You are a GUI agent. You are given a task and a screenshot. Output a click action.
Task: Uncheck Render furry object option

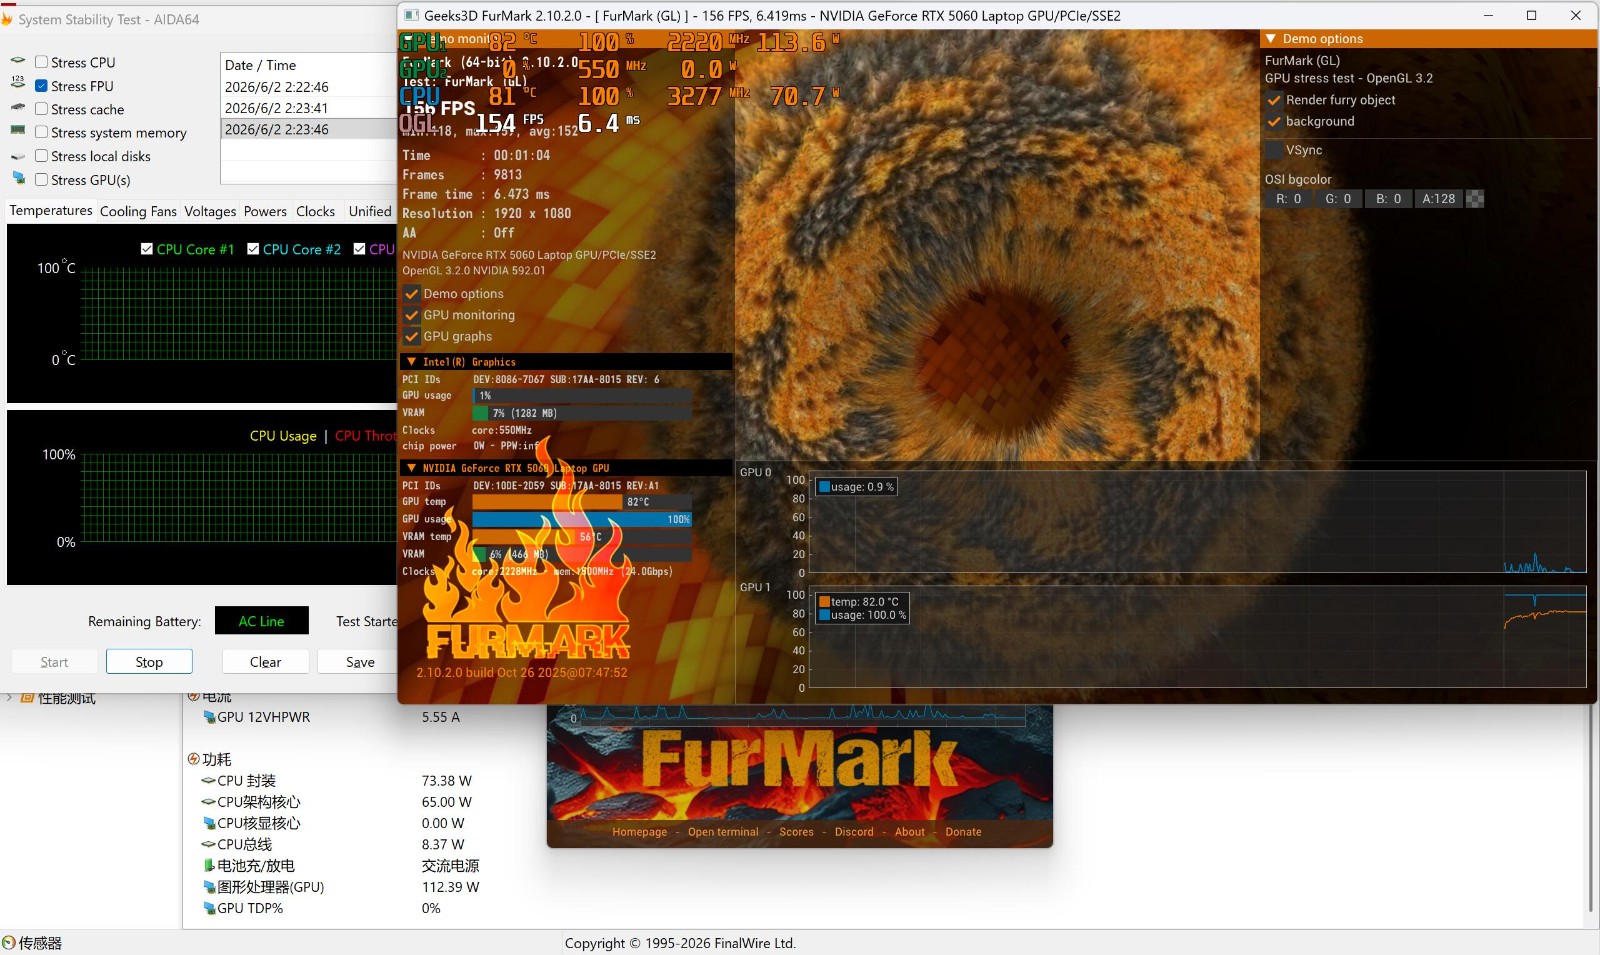(x=1274, y=100)
